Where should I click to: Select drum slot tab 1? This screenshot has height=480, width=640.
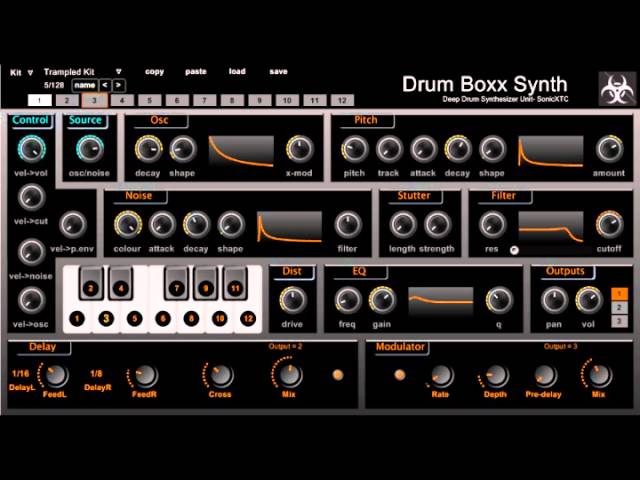[x=40, y=100]
